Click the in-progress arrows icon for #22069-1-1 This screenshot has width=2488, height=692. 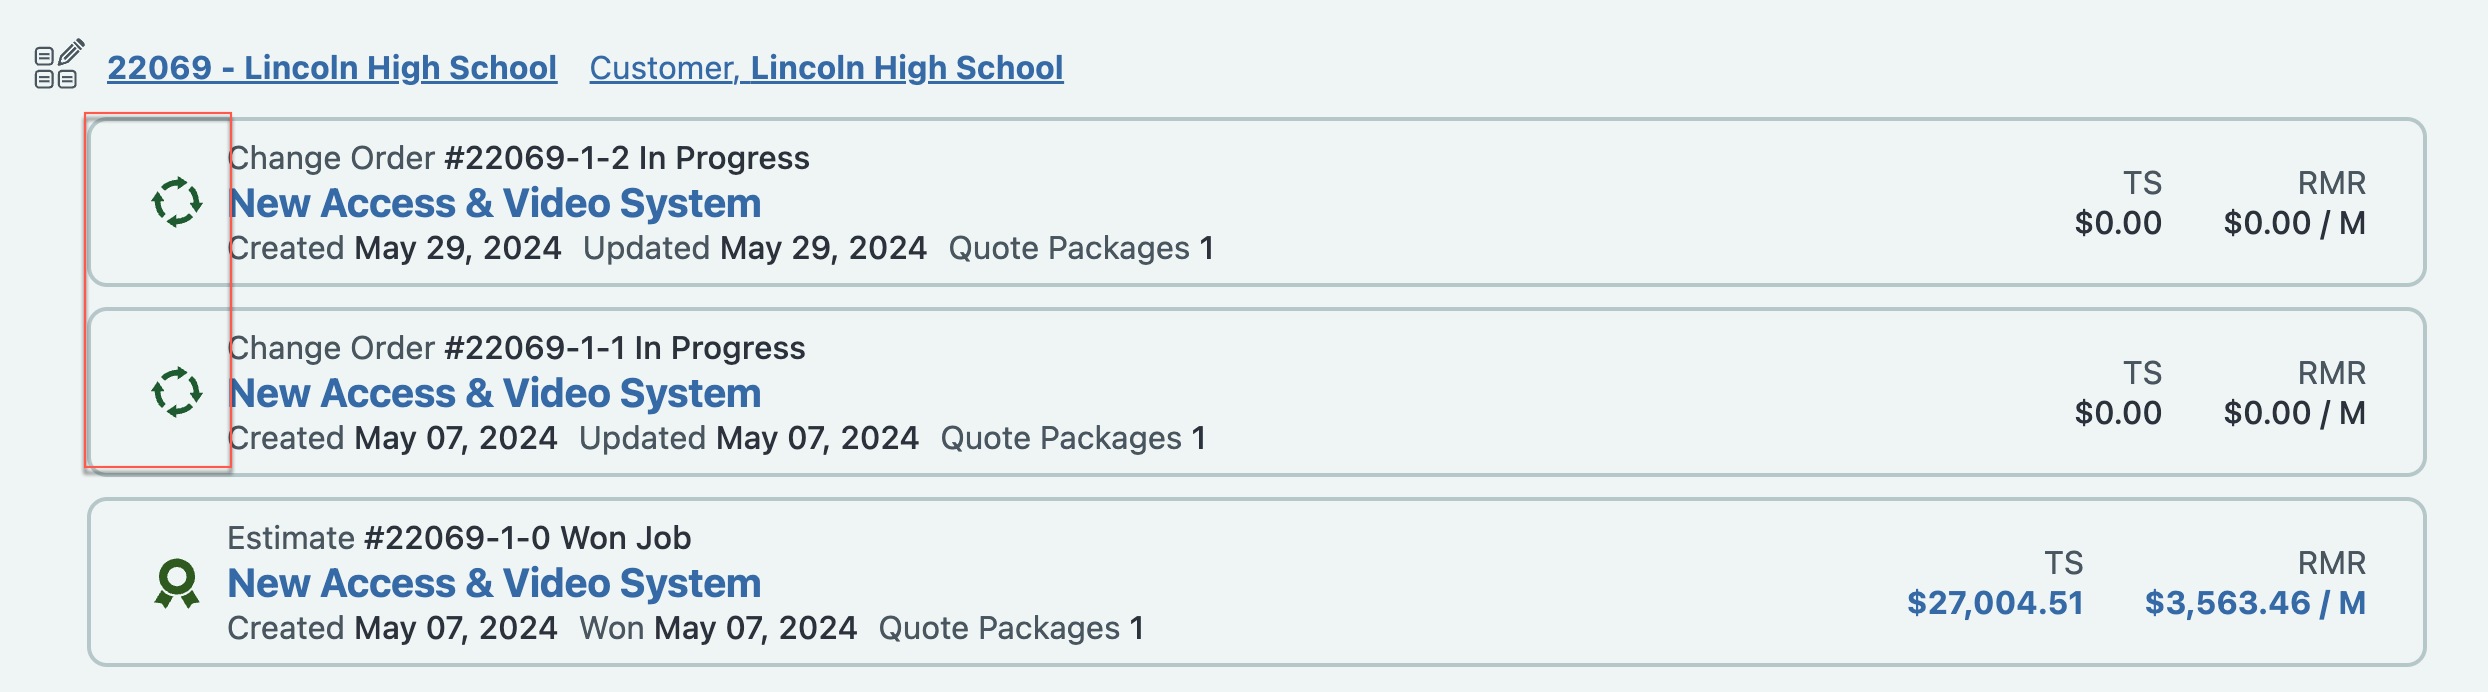click(x=177, y=392)
